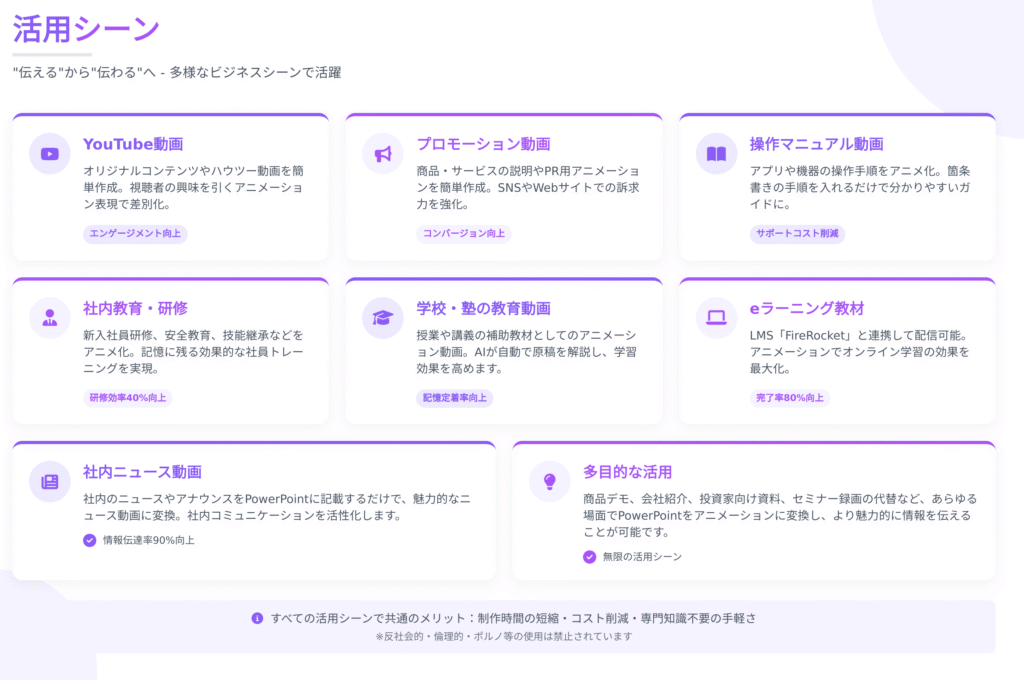1024x680 pixels.
Task: Click the エンゲージメント向上 tag
Action: 135,233
